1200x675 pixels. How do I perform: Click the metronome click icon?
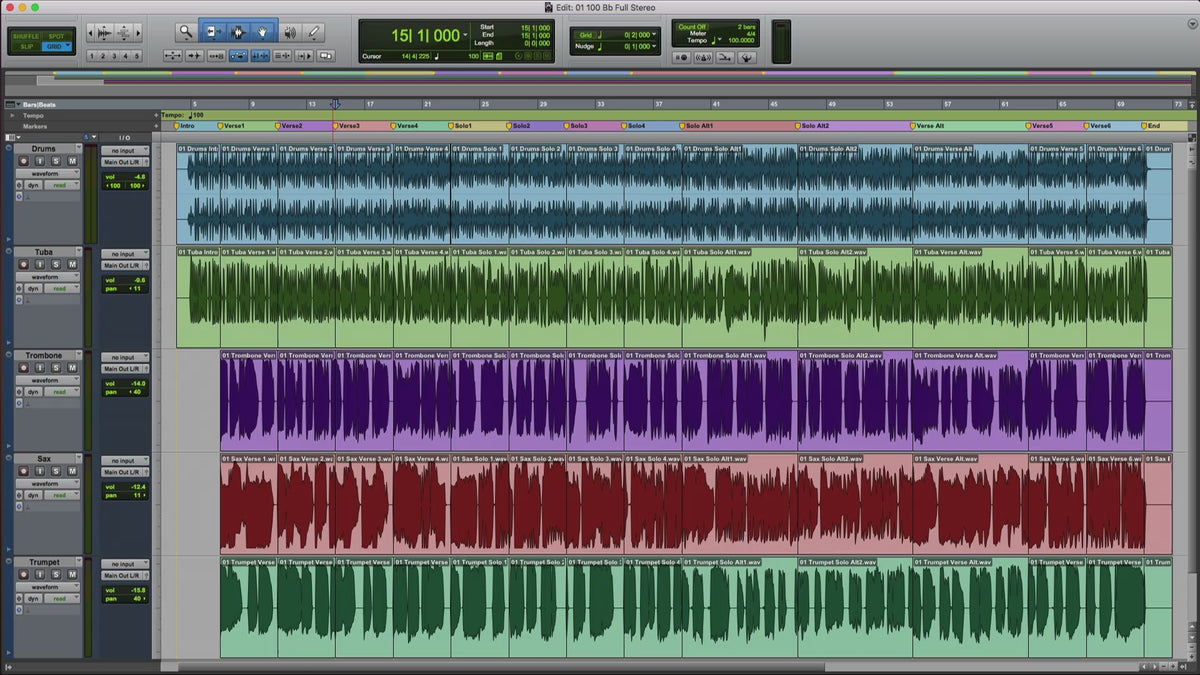coord(702,58)
